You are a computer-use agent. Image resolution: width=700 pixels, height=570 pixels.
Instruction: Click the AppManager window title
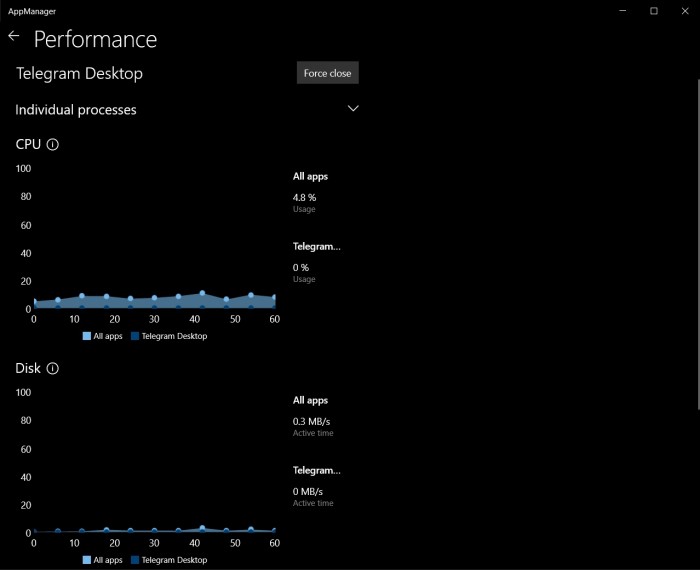[32, 12]
